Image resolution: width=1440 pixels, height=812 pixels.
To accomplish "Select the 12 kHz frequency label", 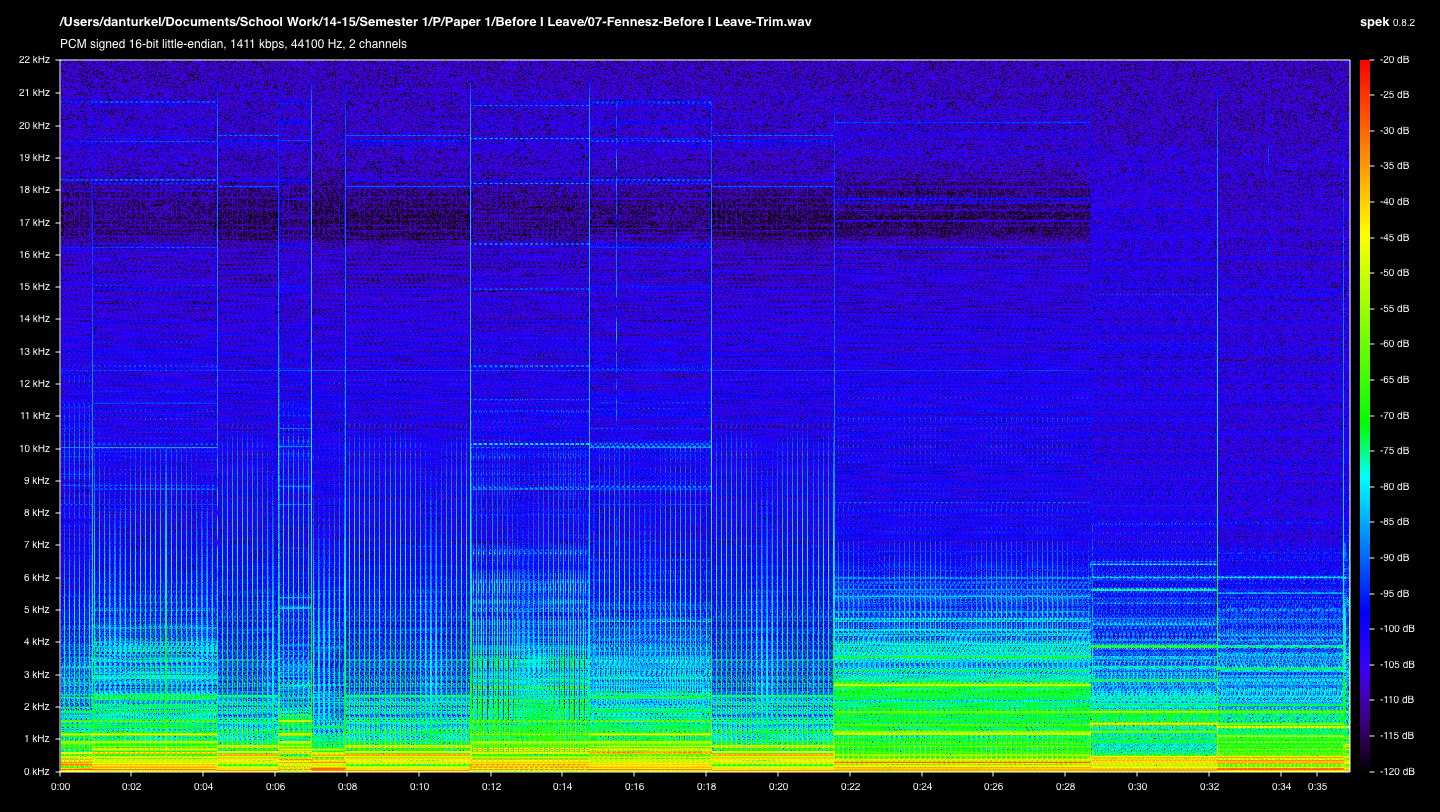I will click(34, 384).
